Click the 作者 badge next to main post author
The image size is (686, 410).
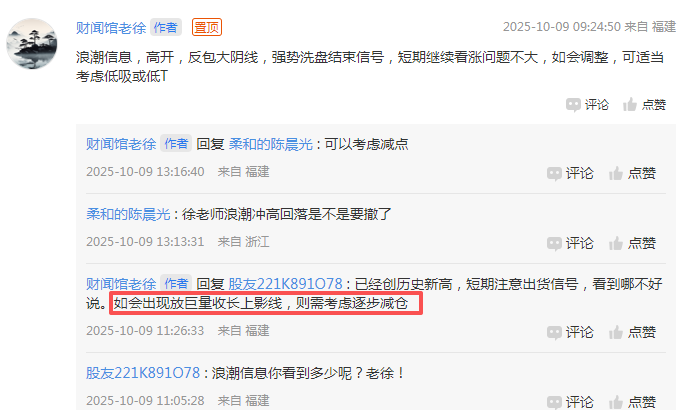[x=166, y=27]
